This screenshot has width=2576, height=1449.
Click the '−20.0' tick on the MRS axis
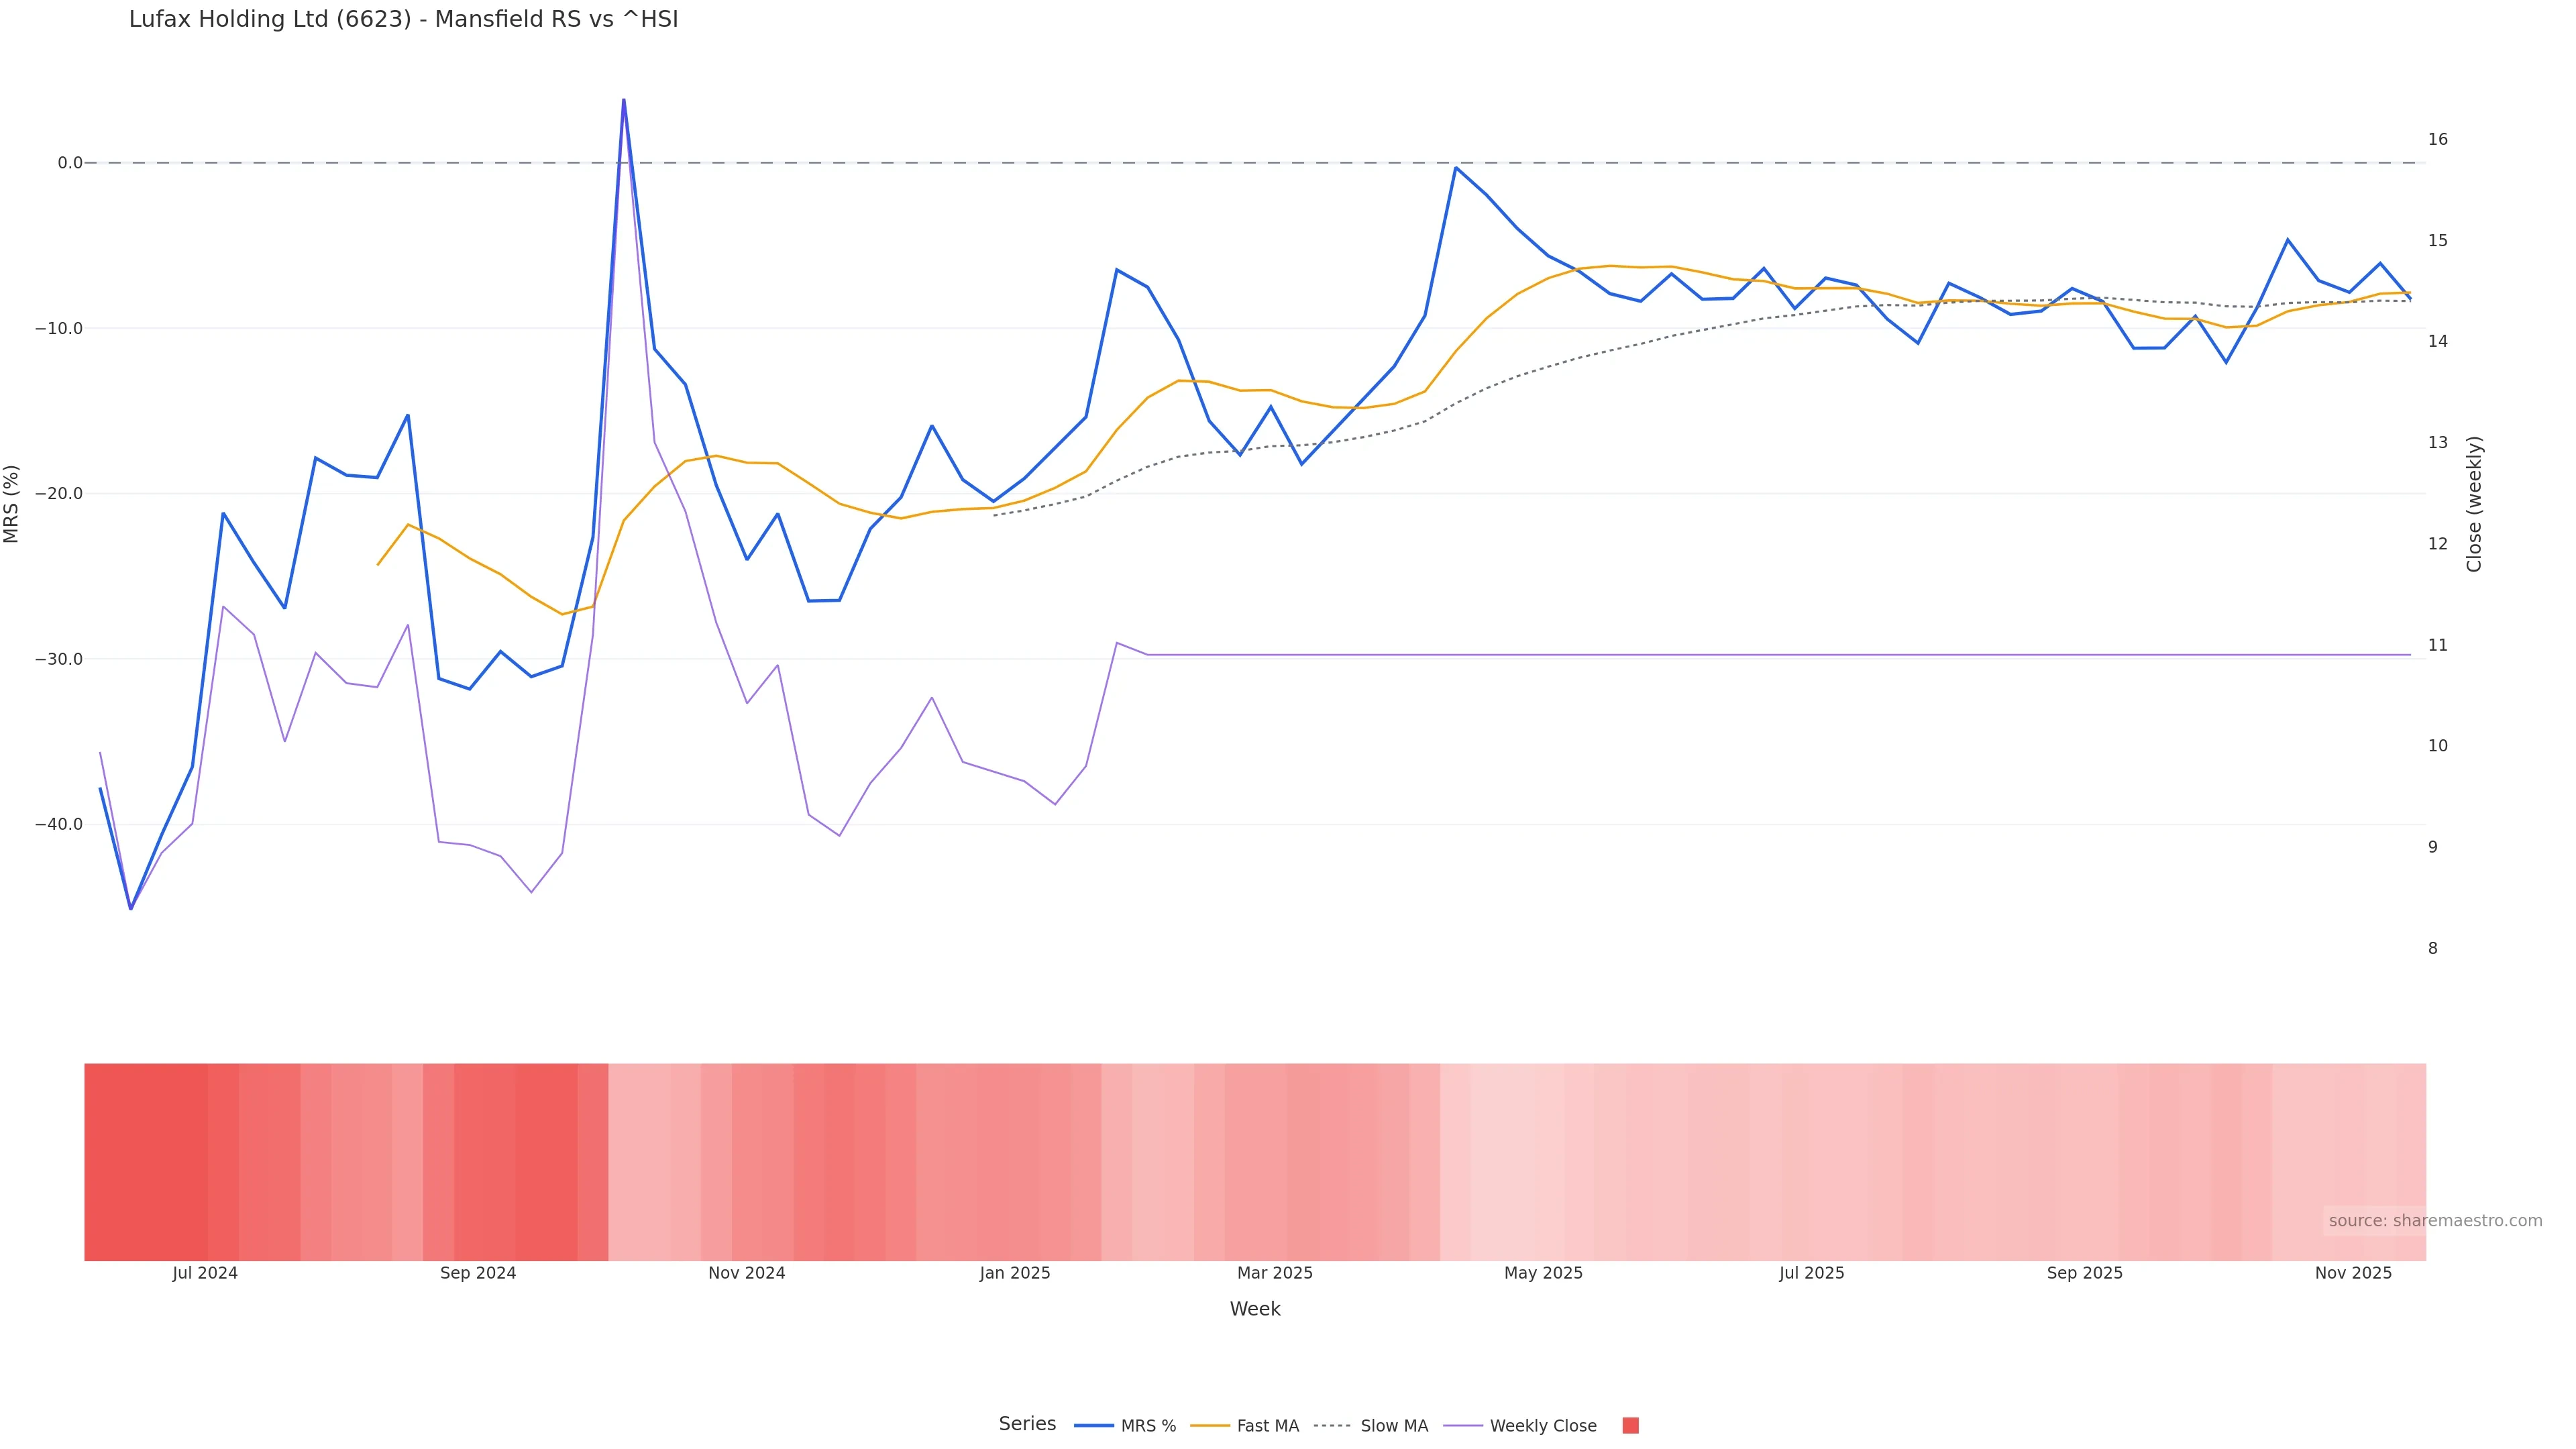point(58,494)
